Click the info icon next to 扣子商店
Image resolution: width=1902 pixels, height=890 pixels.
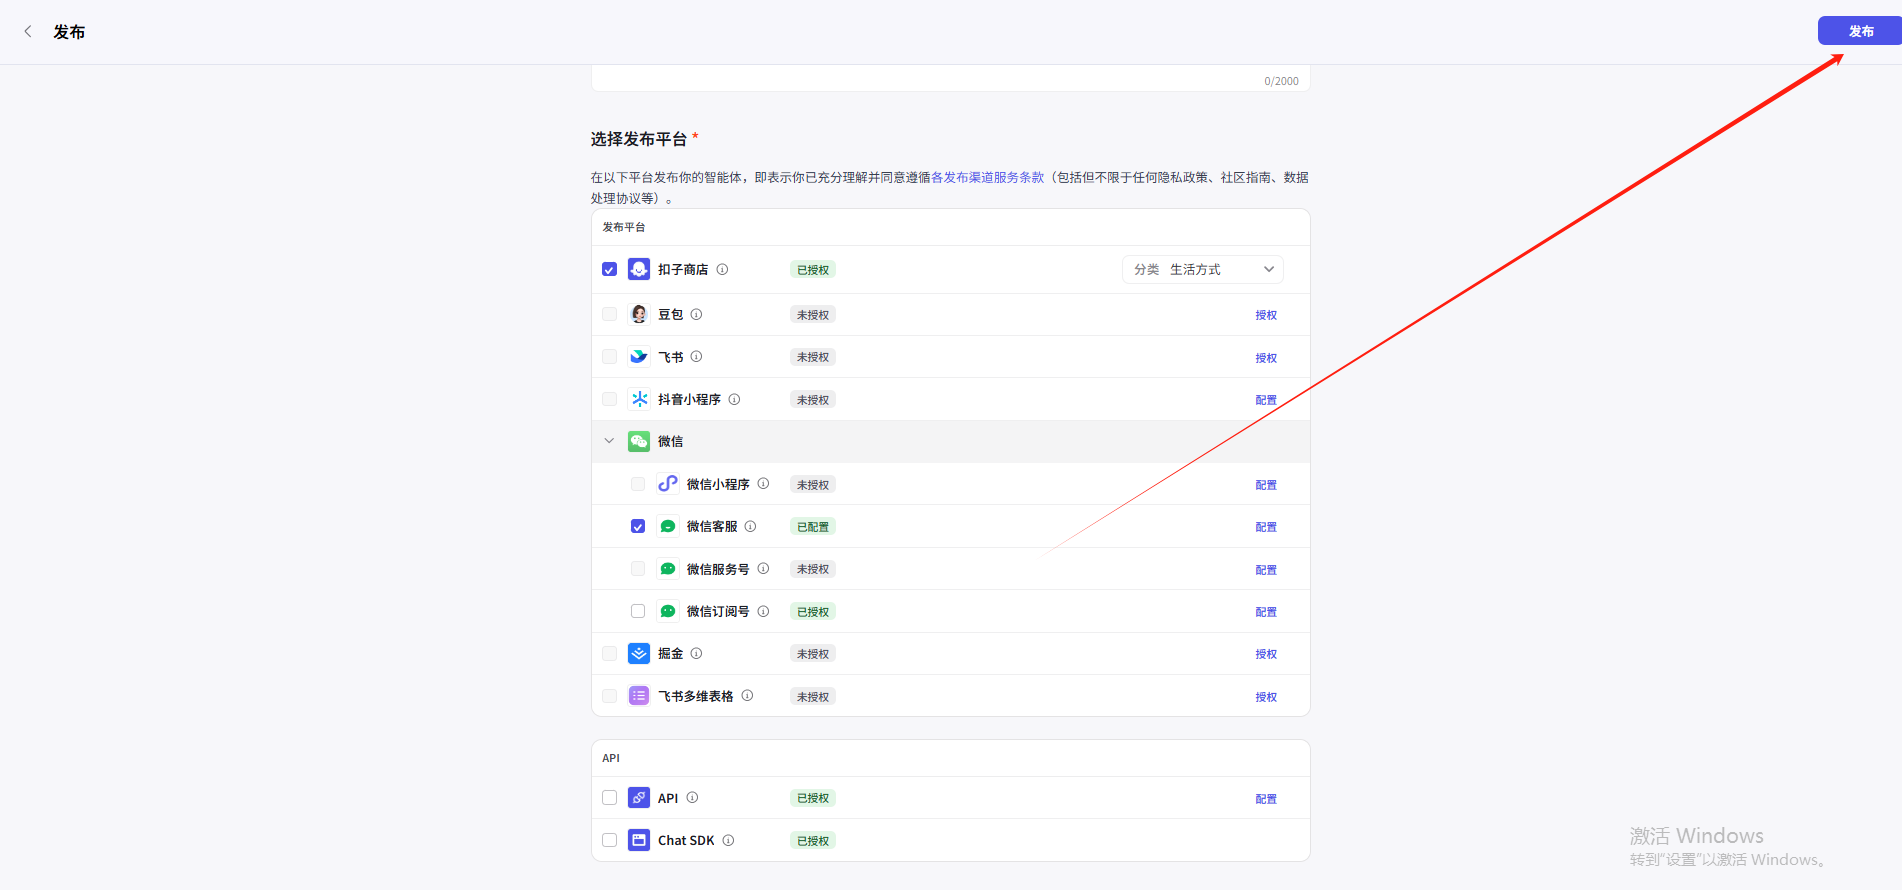722,270
